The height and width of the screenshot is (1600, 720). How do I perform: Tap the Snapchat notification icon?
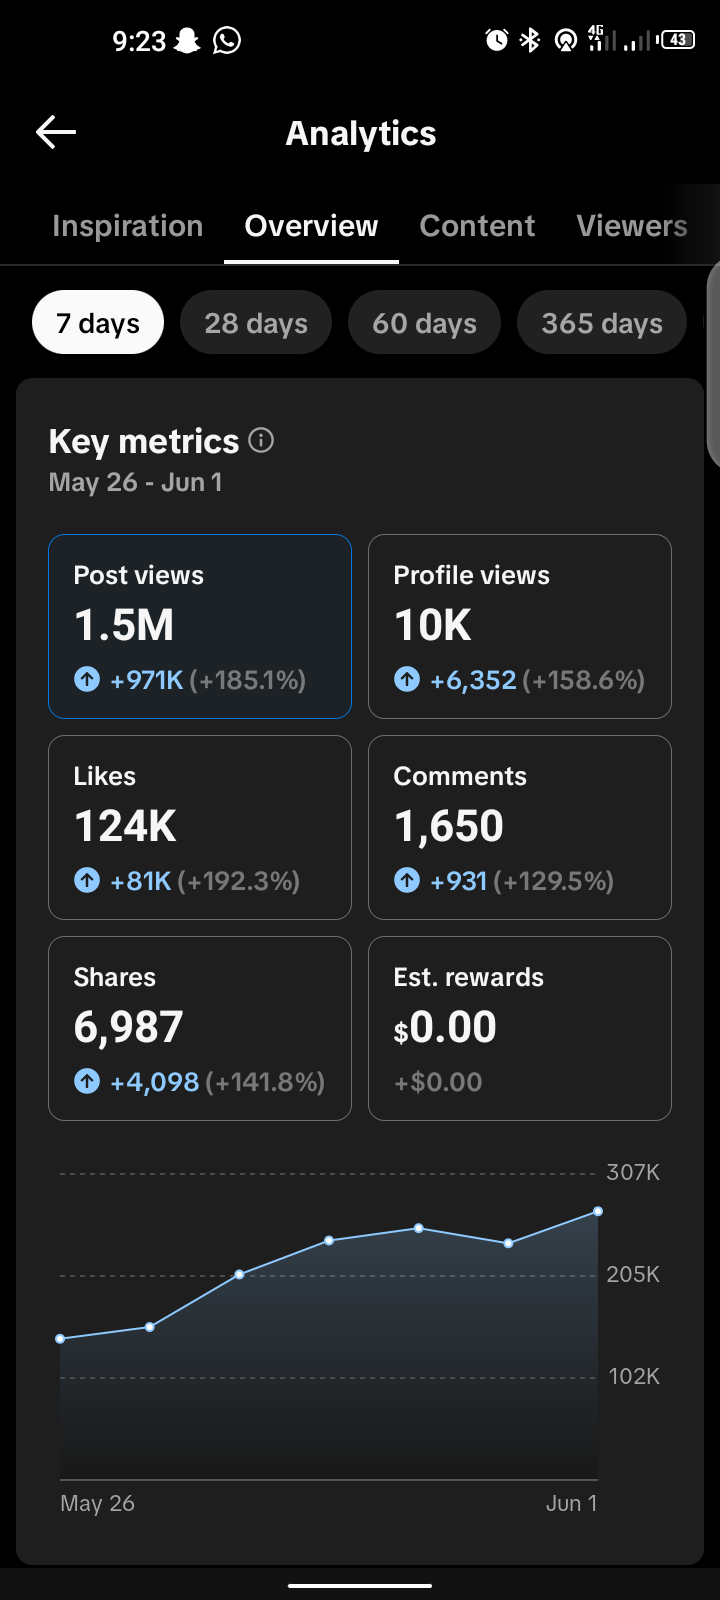[x=187, y=41]
